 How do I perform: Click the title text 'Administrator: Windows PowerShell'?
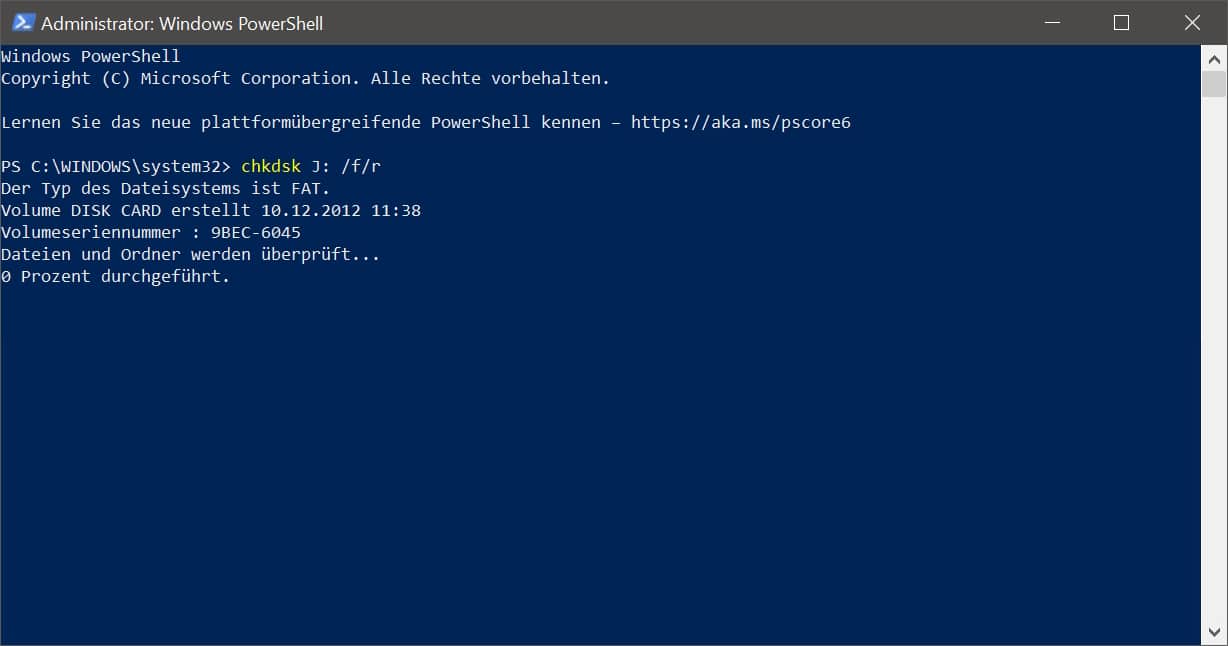tap(182, 23)
